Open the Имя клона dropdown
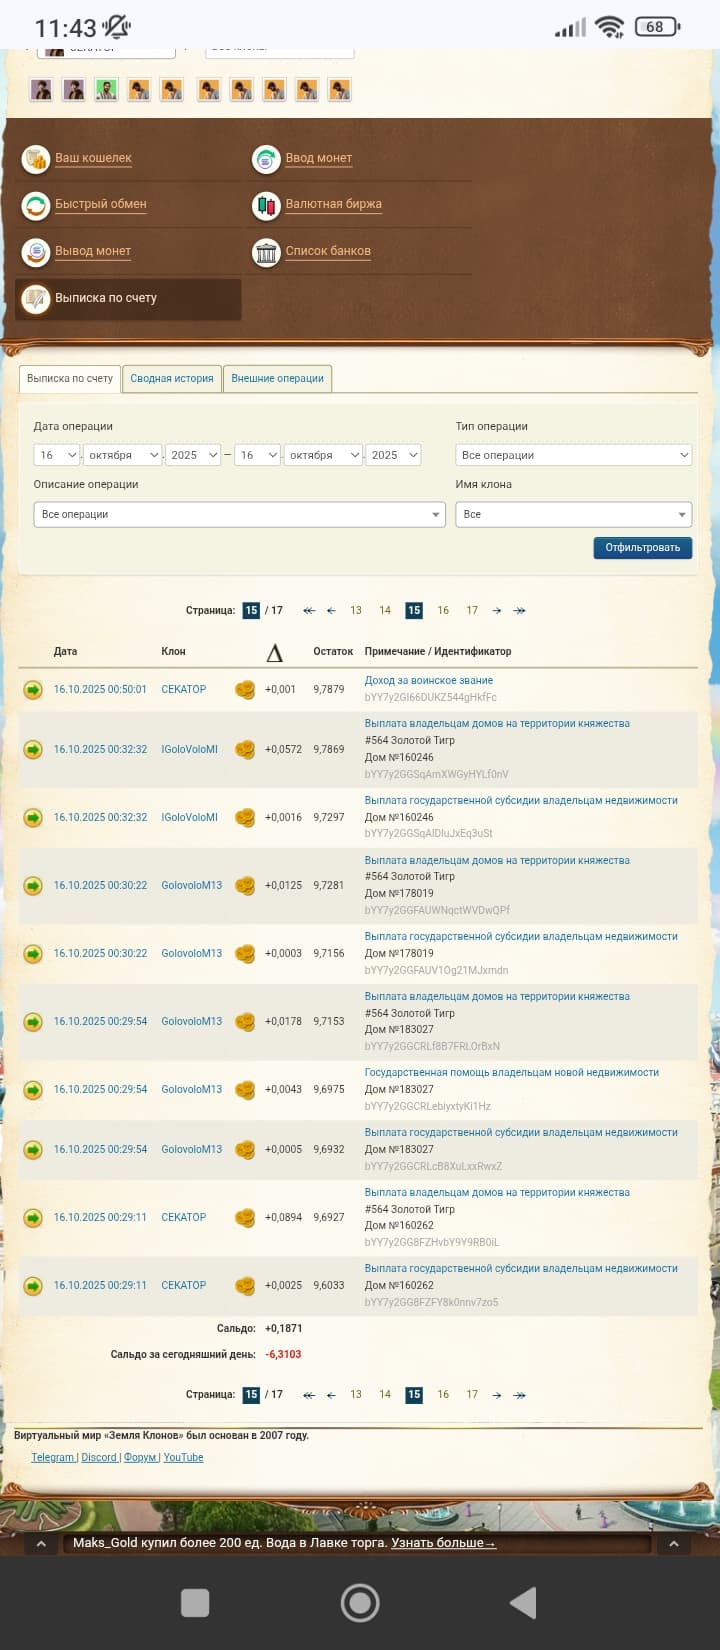 point(573,514)
